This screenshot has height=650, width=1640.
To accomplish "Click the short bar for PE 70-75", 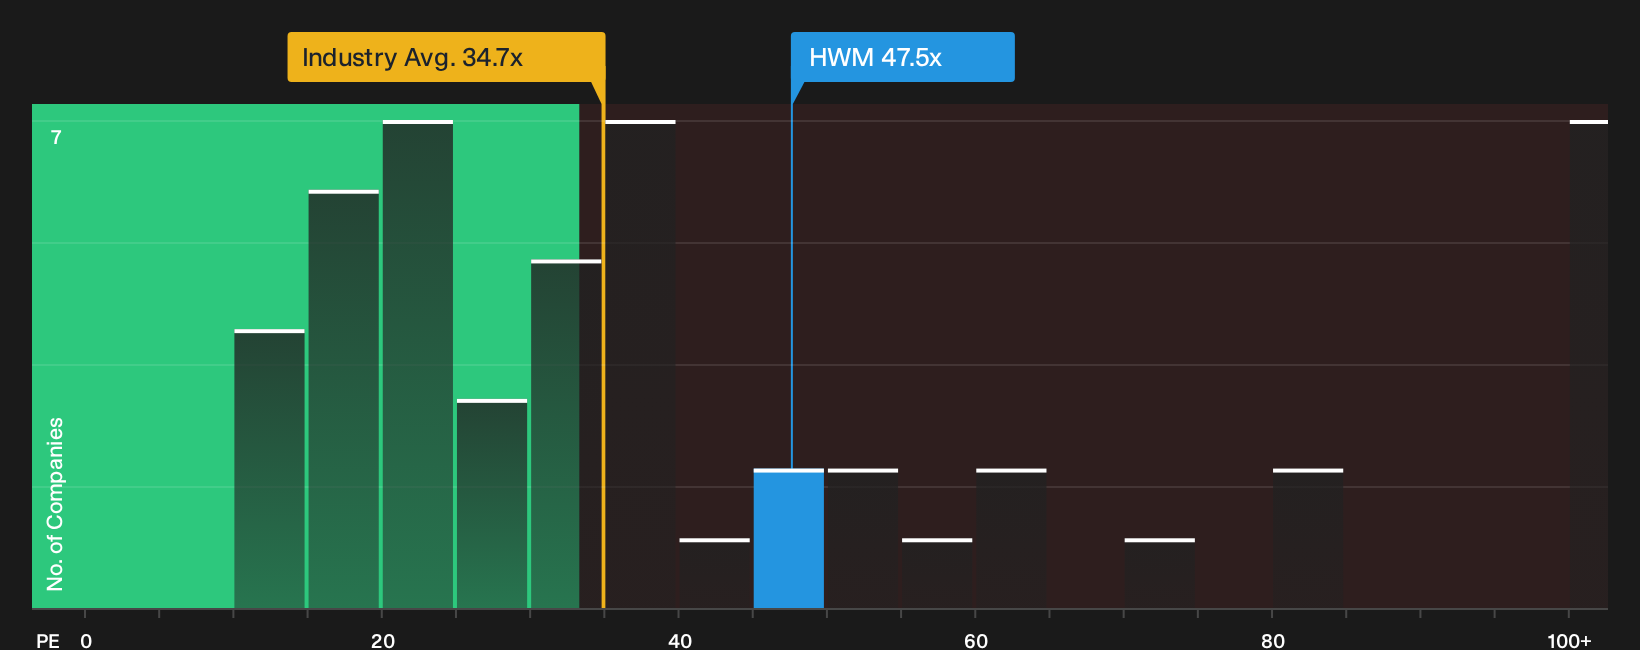I will point(1160,574).
